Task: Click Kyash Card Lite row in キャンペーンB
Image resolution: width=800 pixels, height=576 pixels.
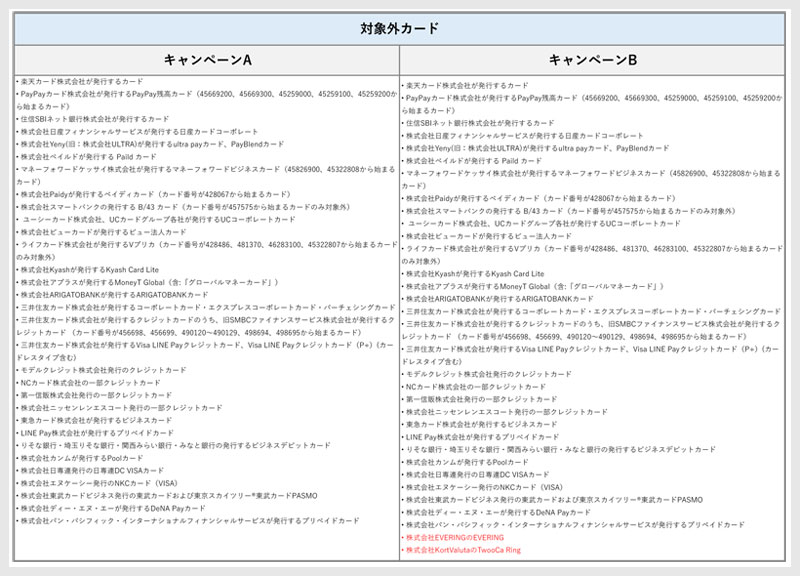Action: [x=472, y=274]
